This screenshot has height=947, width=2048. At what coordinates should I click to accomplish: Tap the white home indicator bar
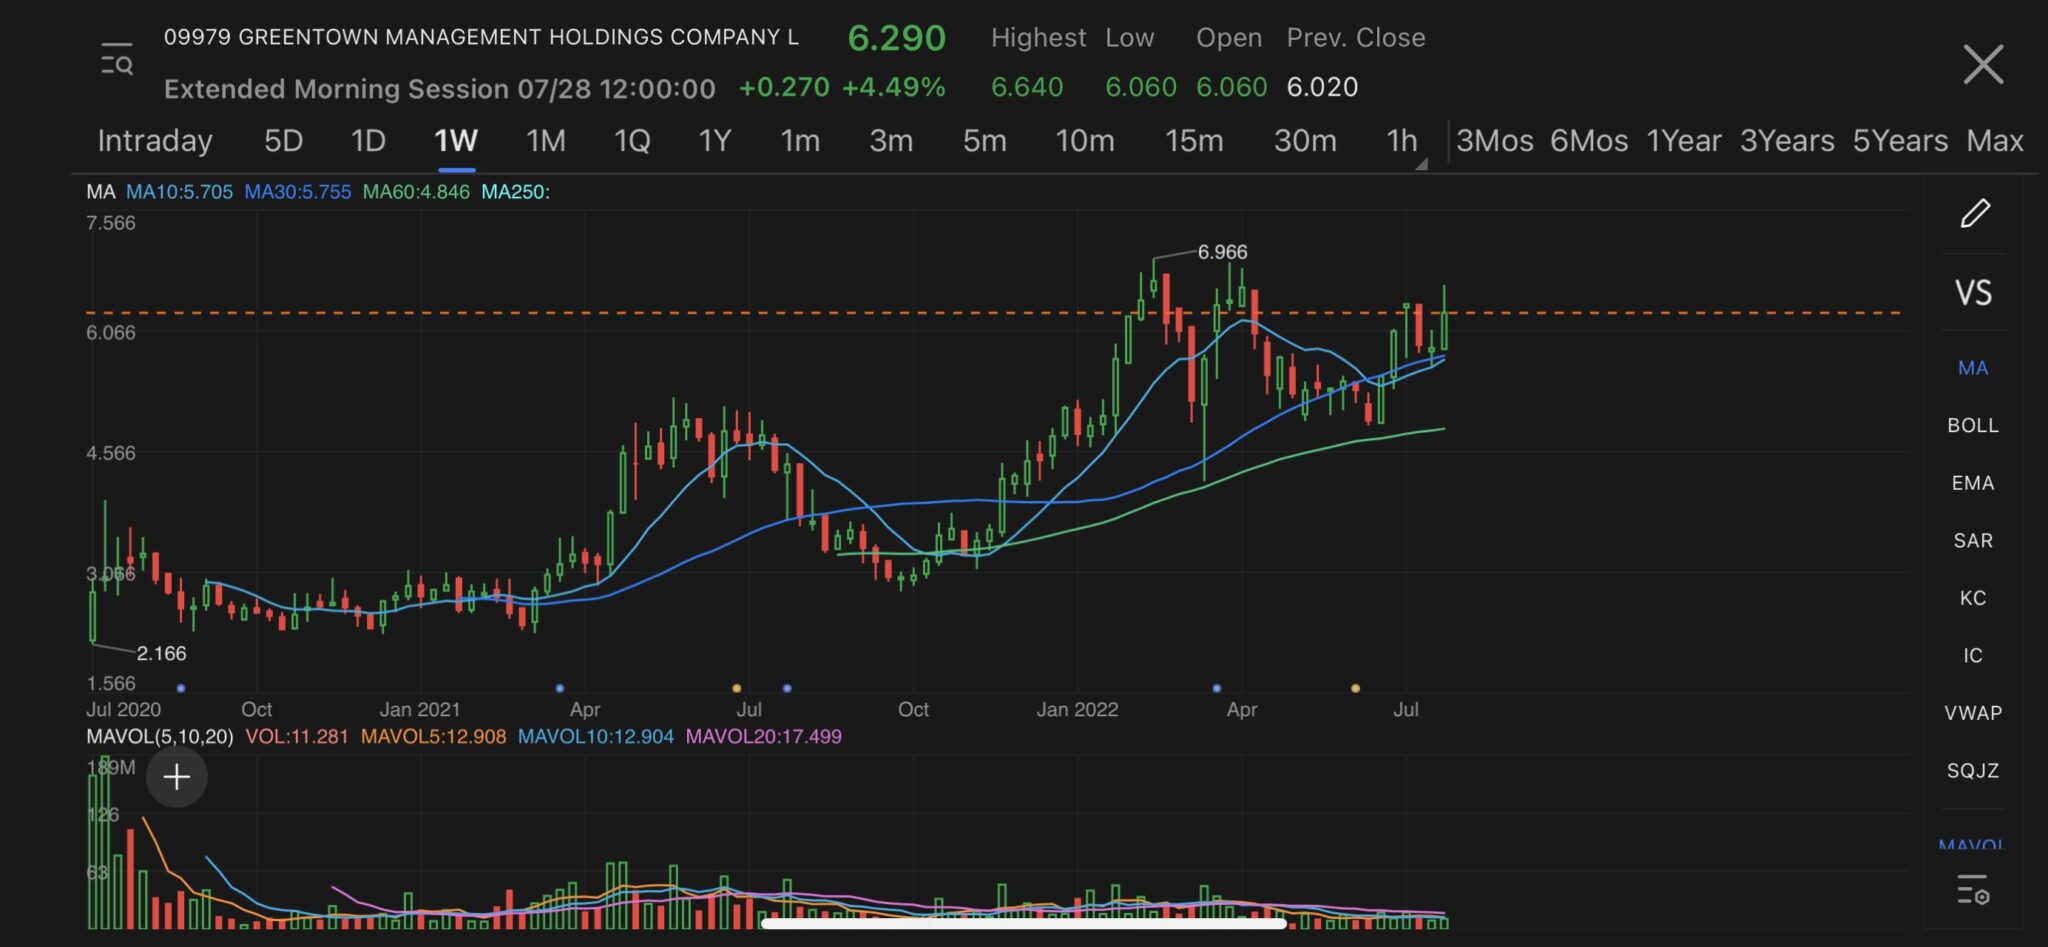(1024, 923)
